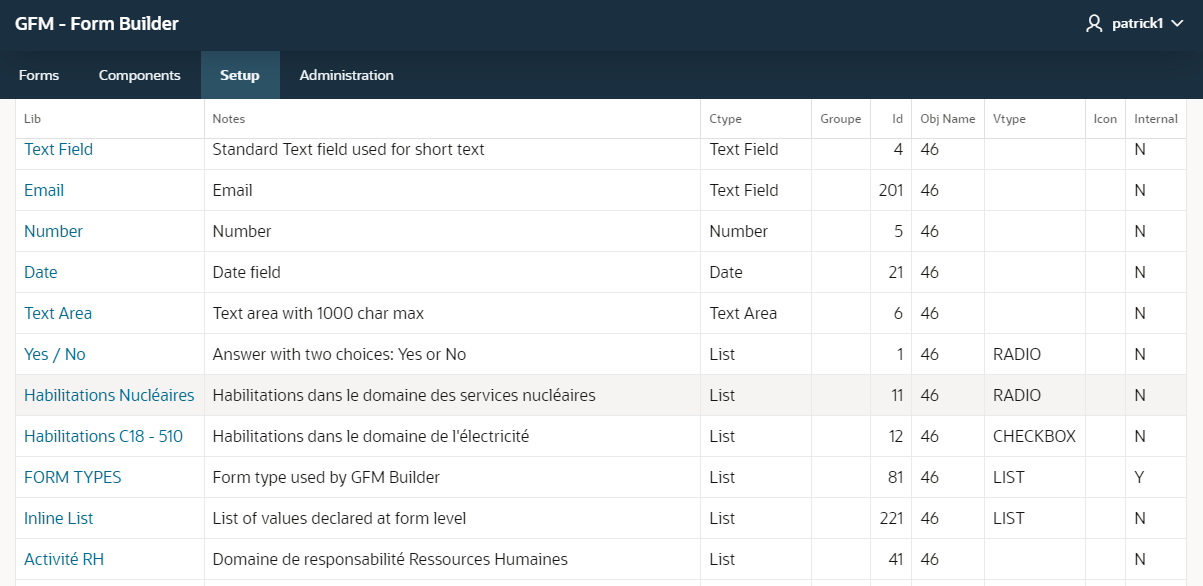Sort by the Lib column header
Image resolution: width=1203 pixels, height=586 pixels.
click(32, 119)
